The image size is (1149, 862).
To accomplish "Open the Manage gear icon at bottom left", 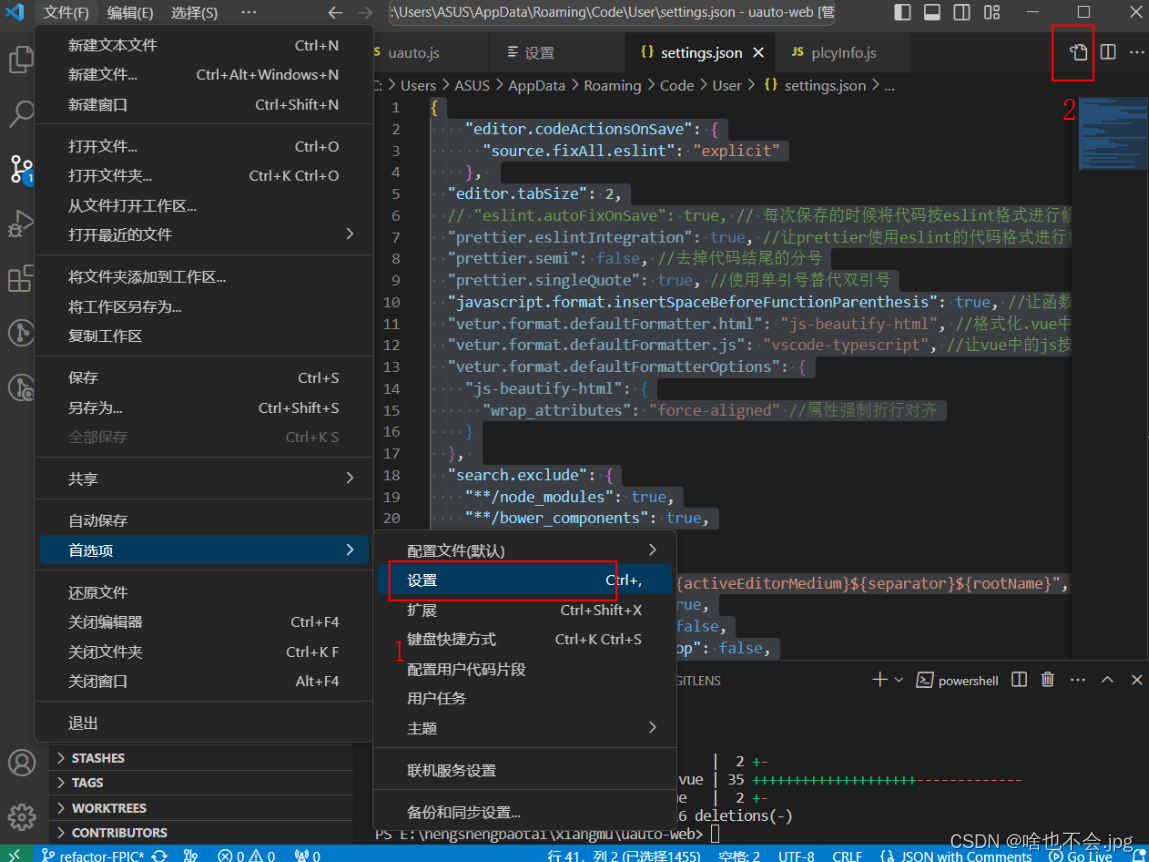I will tap(21, 817).
